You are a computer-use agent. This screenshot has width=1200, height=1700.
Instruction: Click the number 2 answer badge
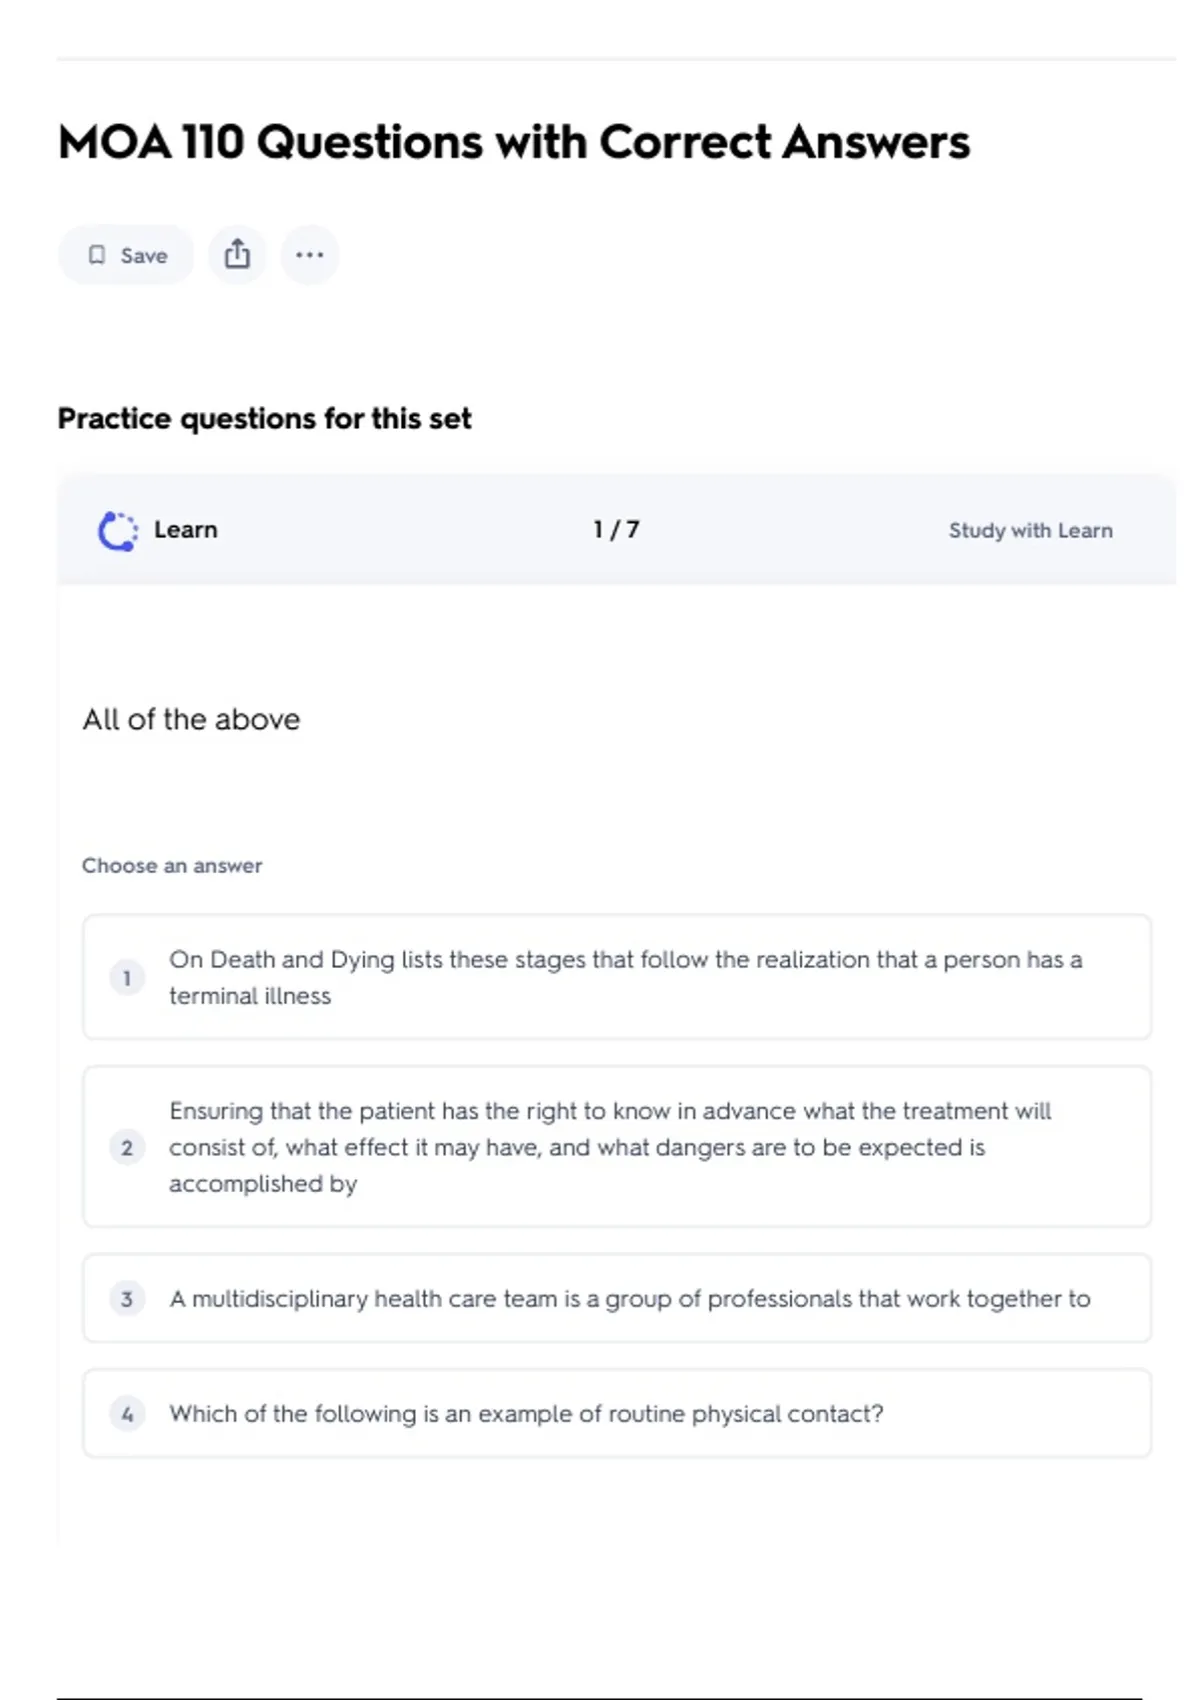pyautogui.click(x=127, y=1148)
